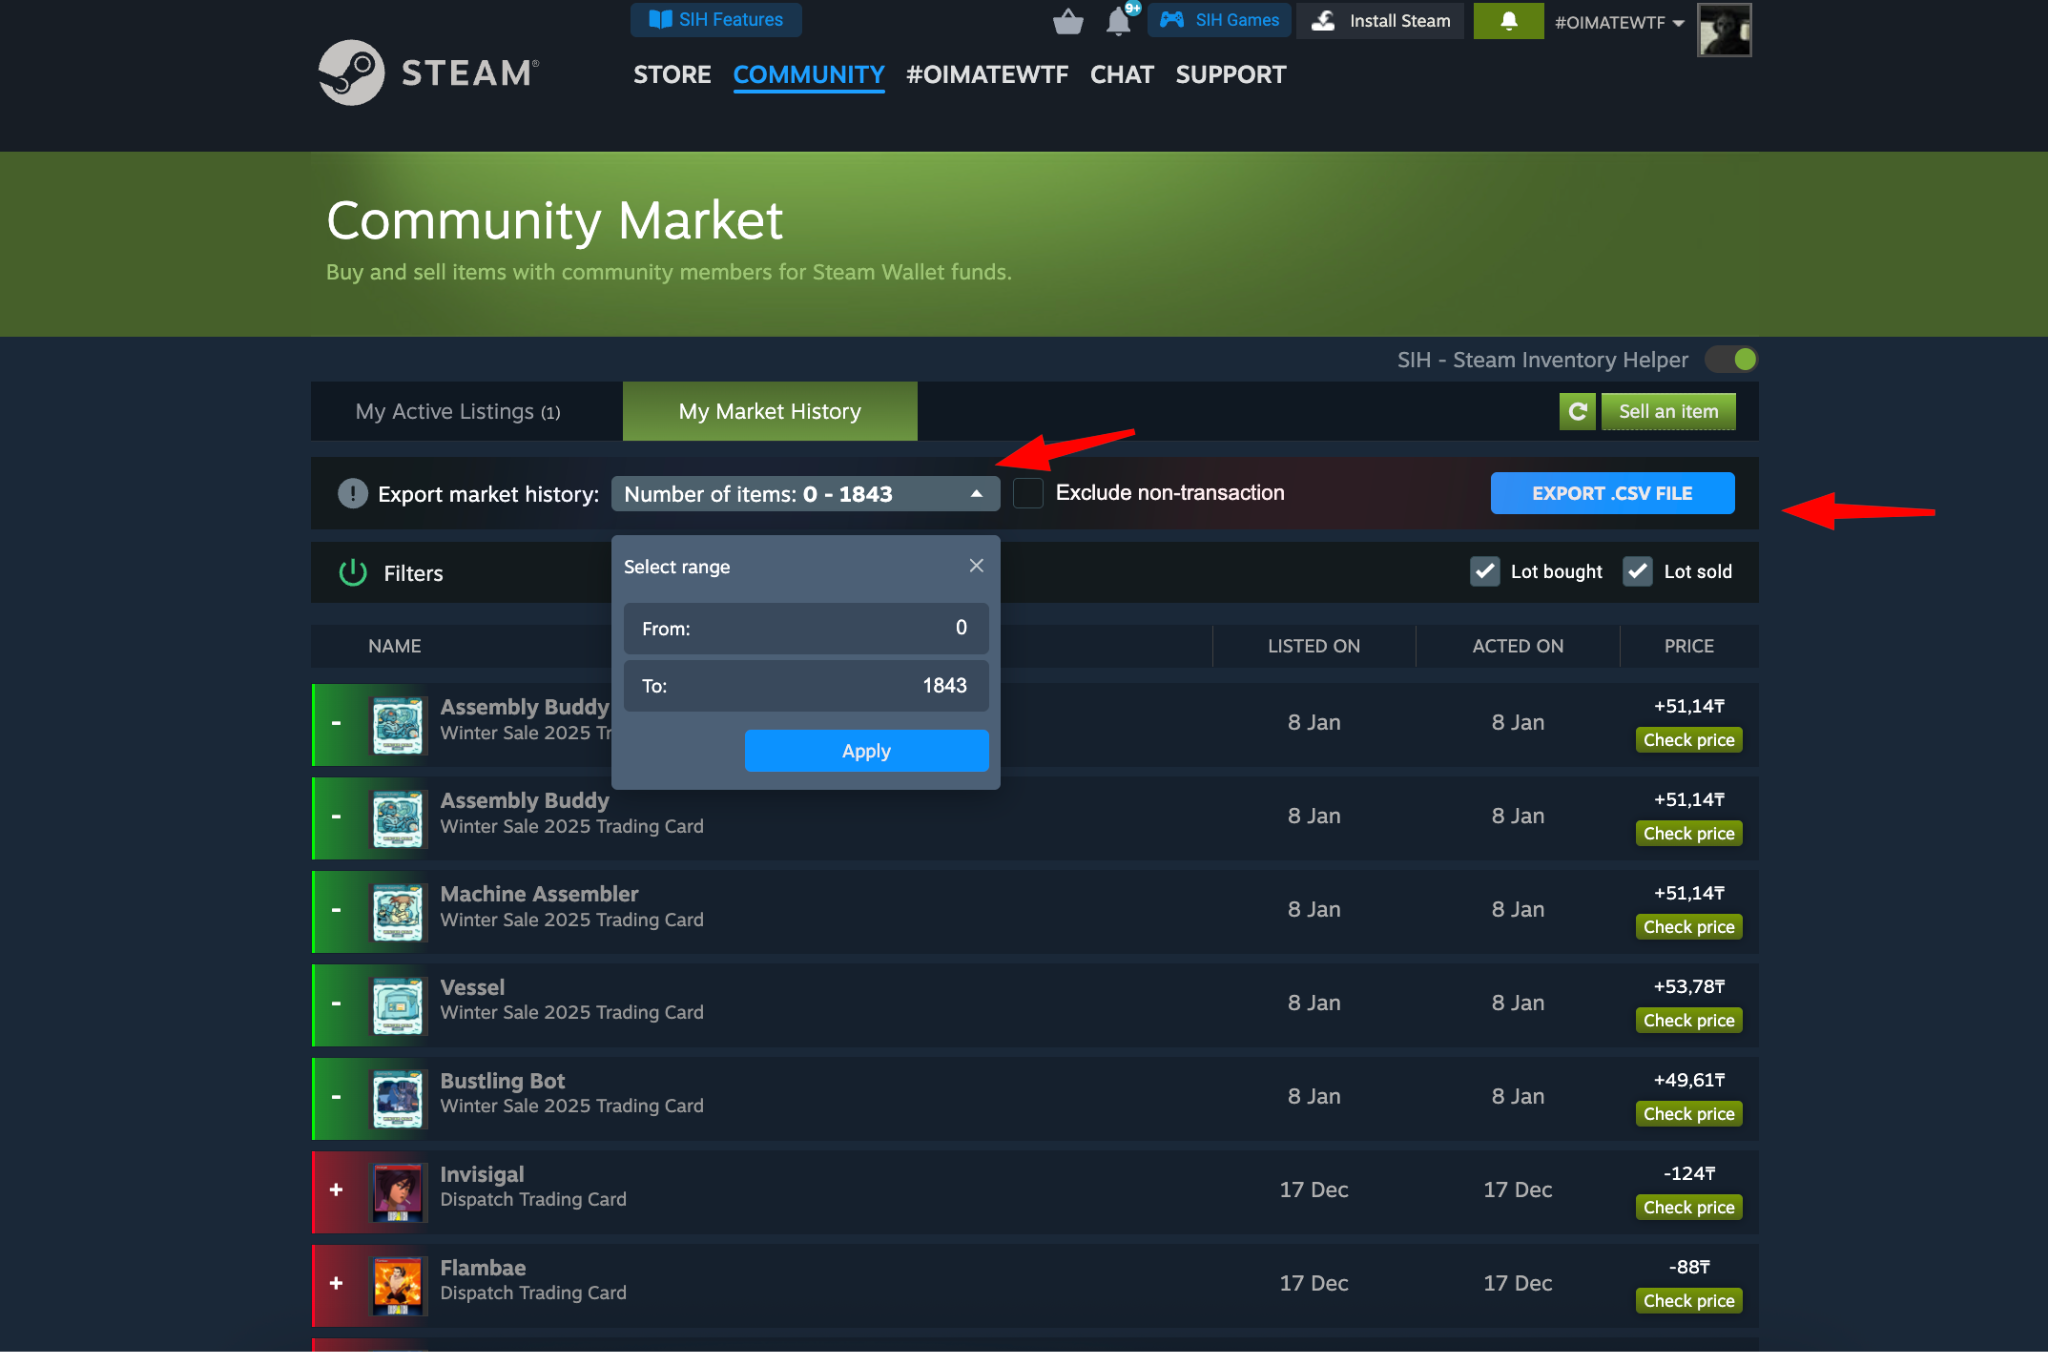Click the Filters power icon
This screenshot has width=2048, height=1352.
coord(352,572)
